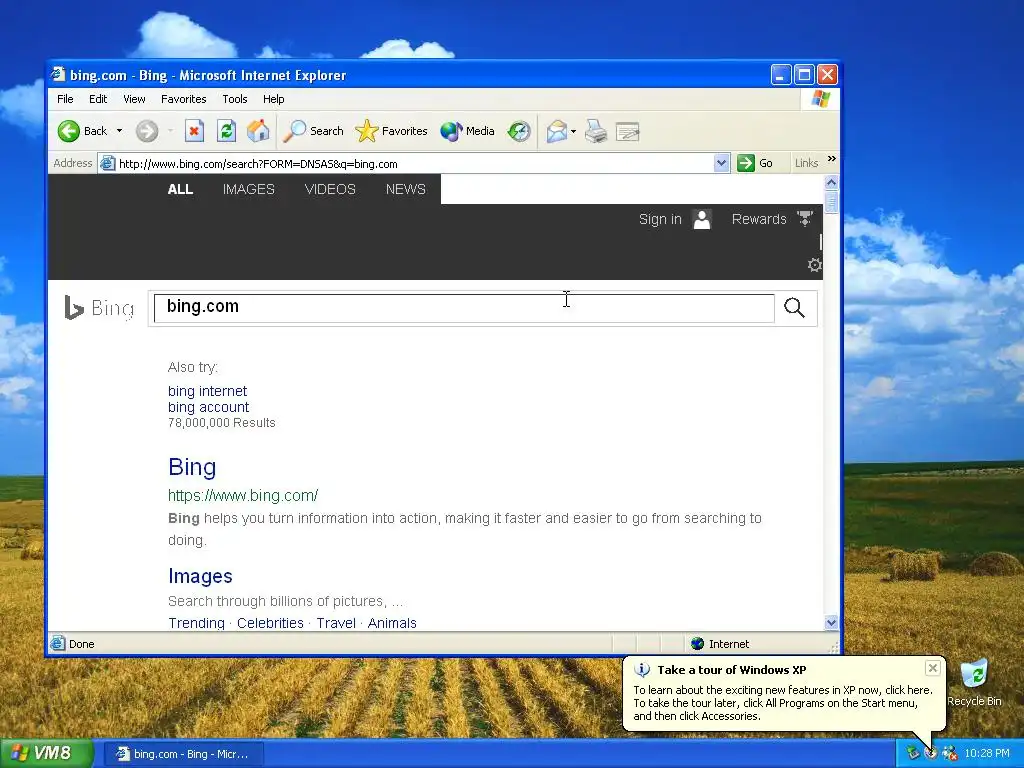Open the 'bing account' suggestion link
Viewport: 1024px width, 768px height.
click(x=208, y=408)
